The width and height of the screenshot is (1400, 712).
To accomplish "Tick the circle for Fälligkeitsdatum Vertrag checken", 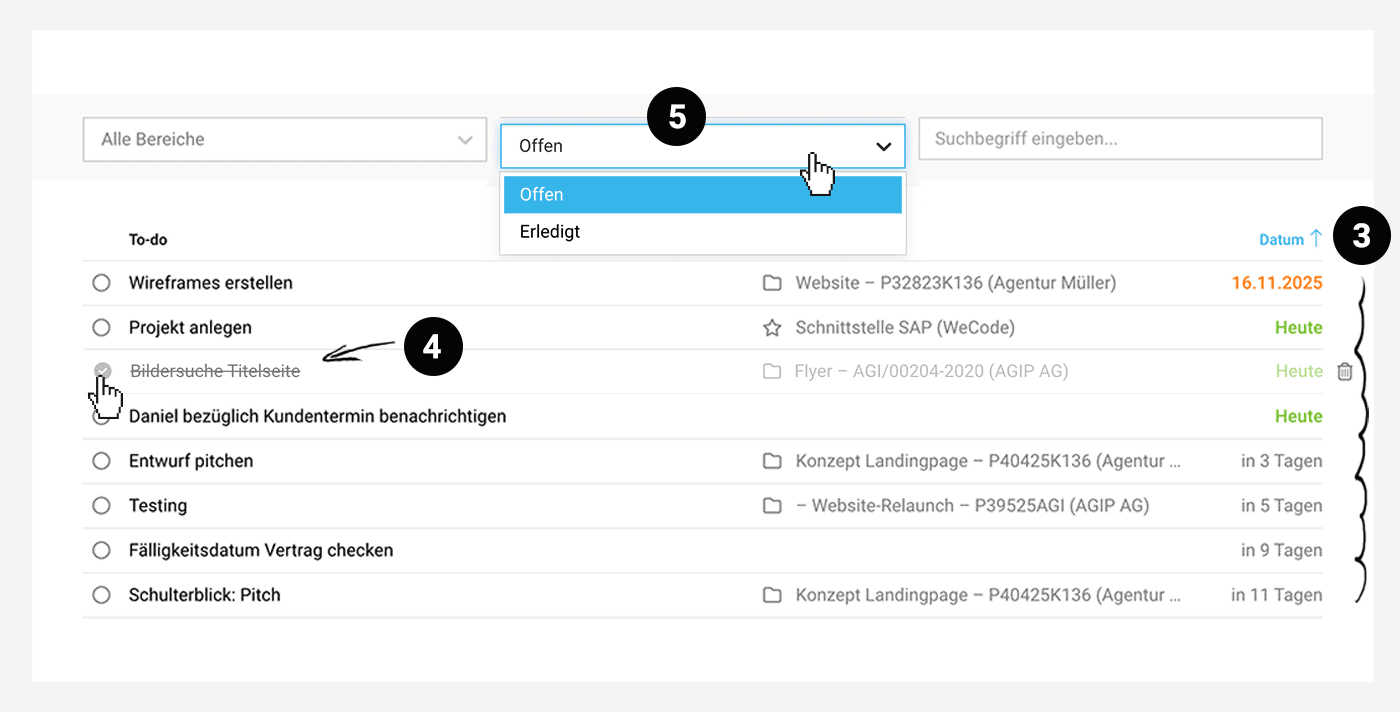I will 101,550.
